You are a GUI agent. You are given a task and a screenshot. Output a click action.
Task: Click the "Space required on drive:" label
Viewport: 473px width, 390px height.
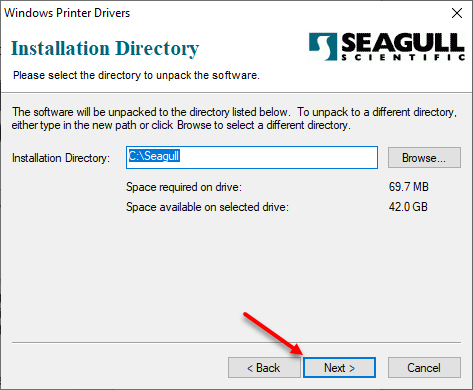coord(184,187)
